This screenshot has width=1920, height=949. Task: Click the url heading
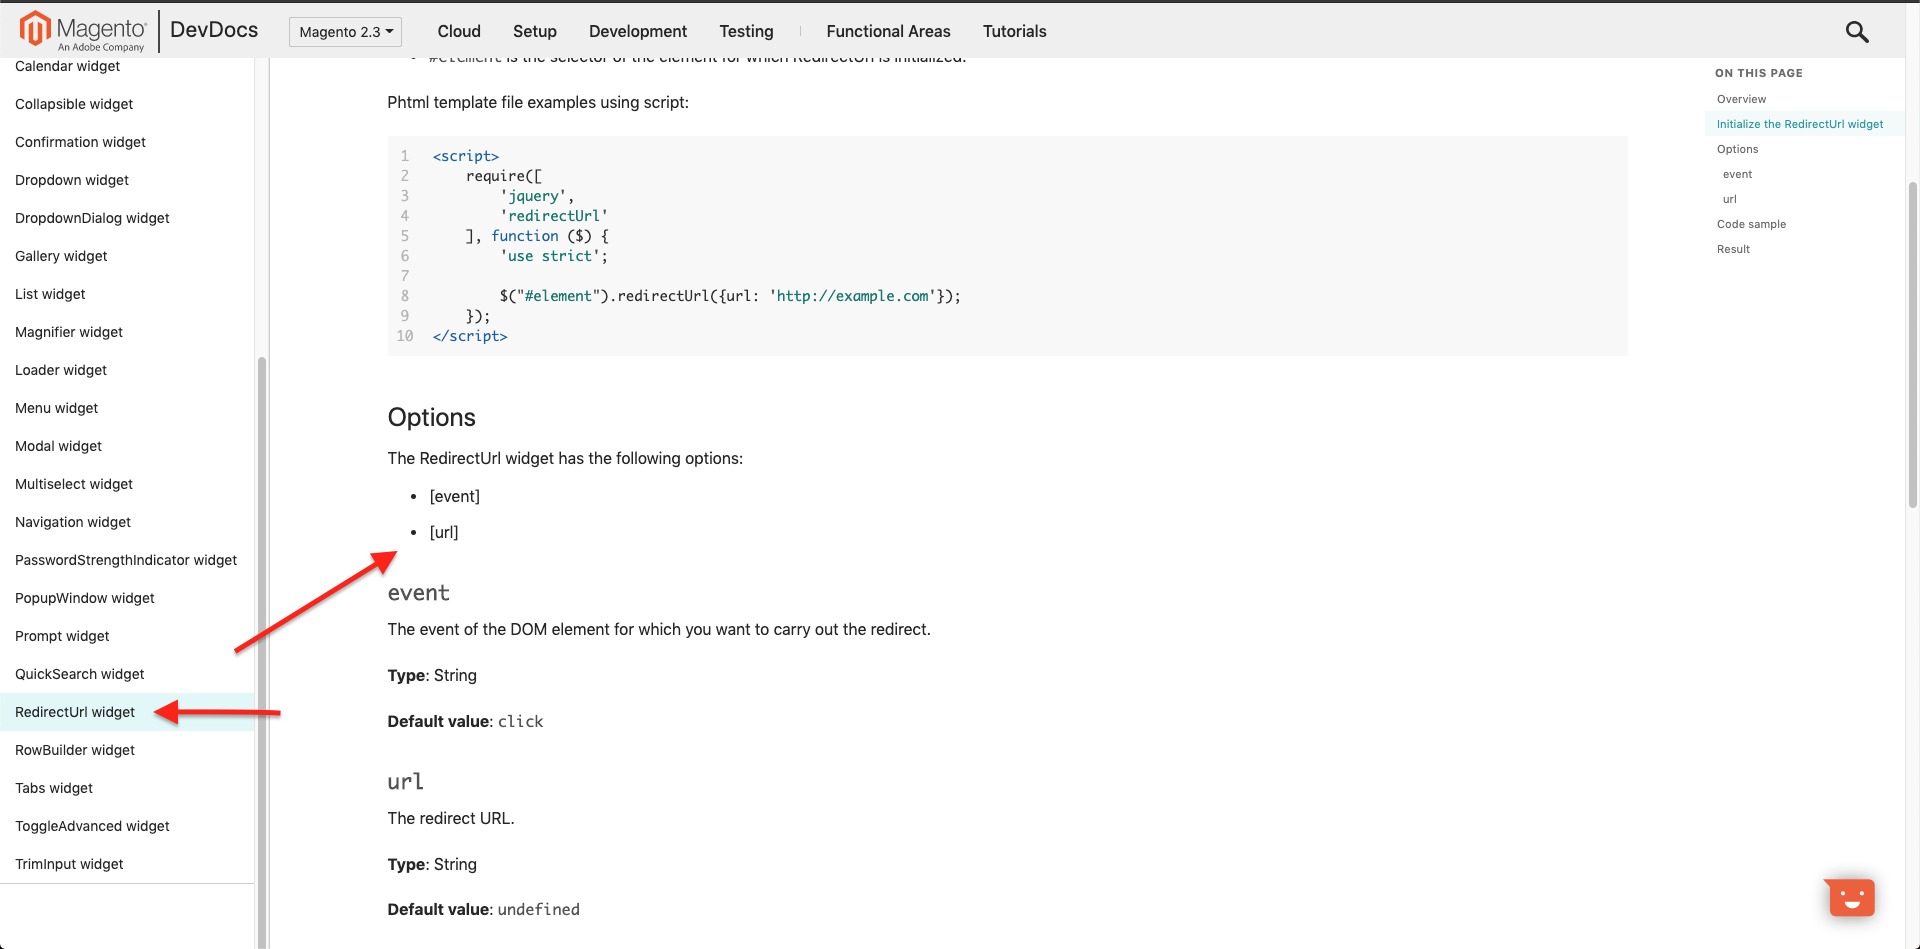(405, 781)
